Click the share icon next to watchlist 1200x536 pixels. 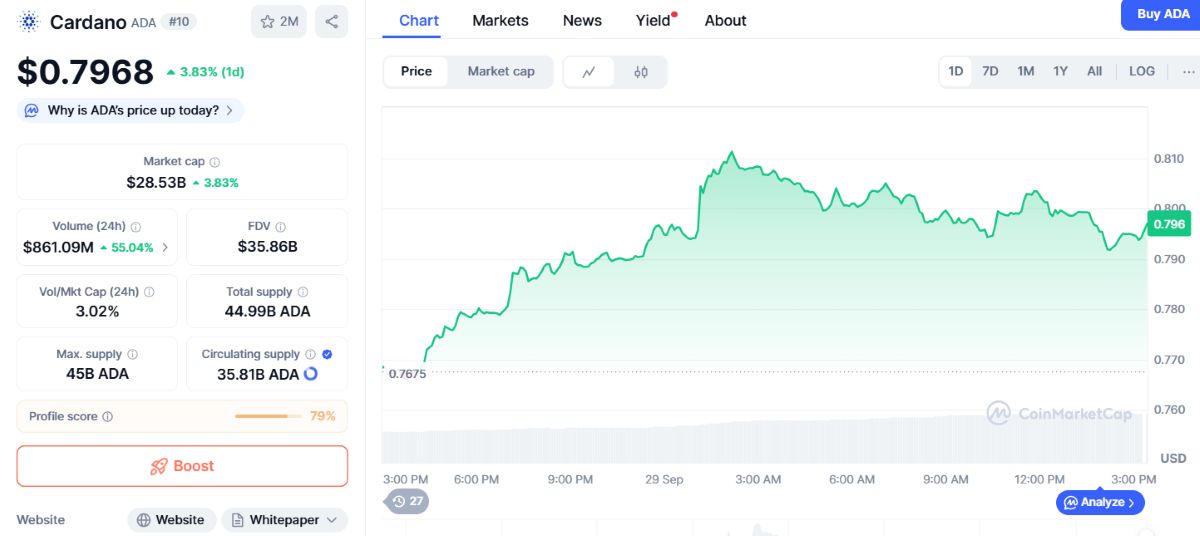coord(331,21)
